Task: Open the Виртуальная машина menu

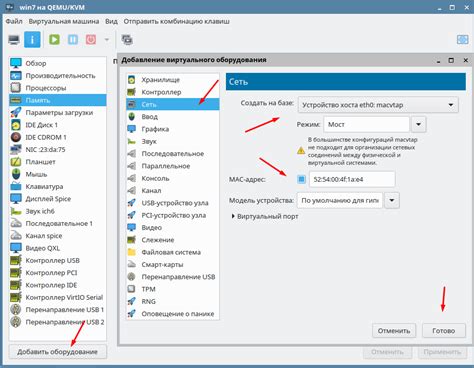Action: (x=64, y=21)
